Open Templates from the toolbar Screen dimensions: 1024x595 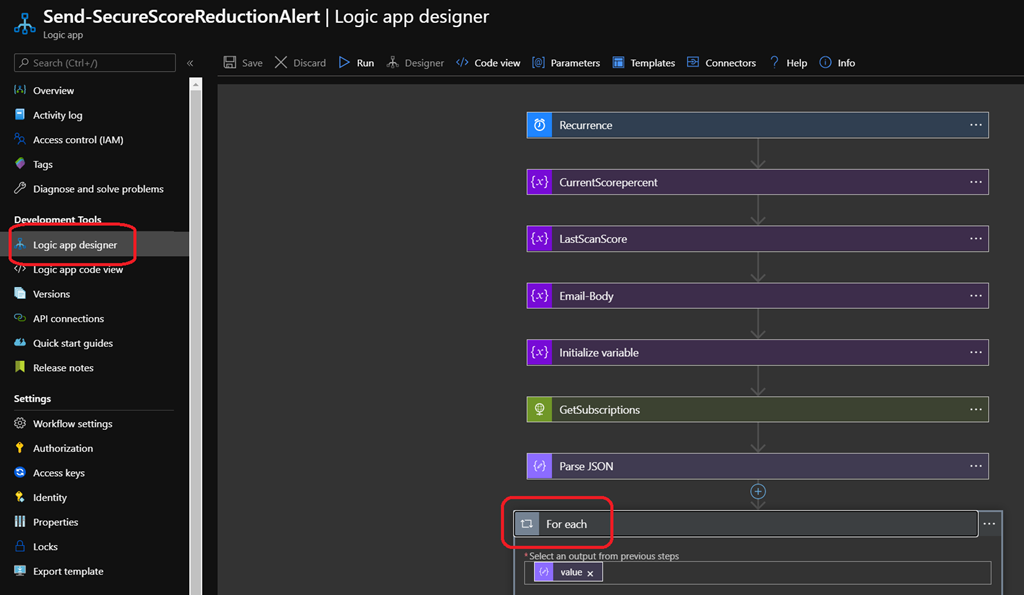(643, 63)
